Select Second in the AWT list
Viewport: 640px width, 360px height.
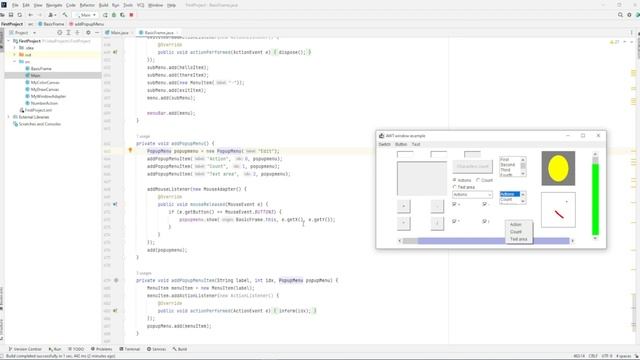coord(508,164)
